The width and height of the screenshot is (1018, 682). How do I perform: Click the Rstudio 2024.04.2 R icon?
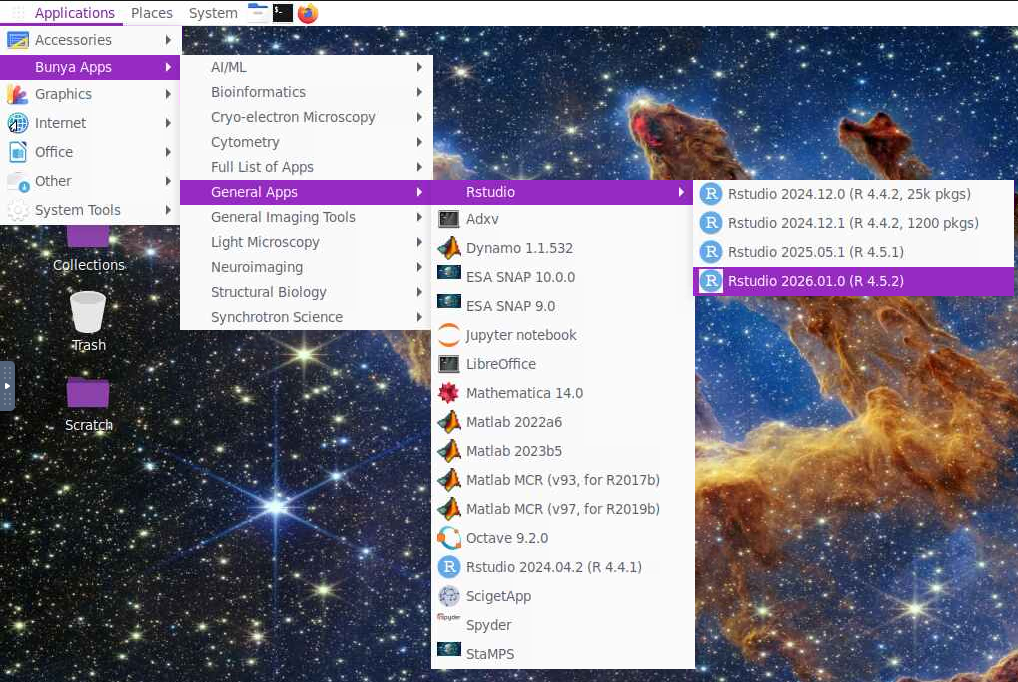(449, 567)
